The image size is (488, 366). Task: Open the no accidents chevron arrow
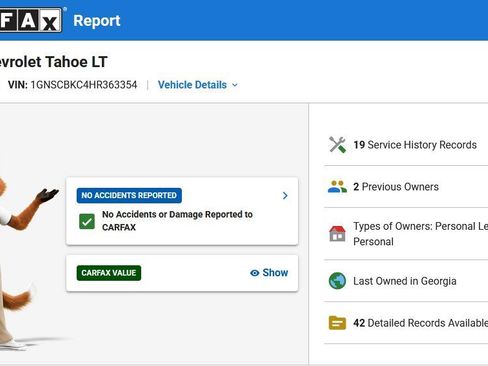tap(285, 196)
